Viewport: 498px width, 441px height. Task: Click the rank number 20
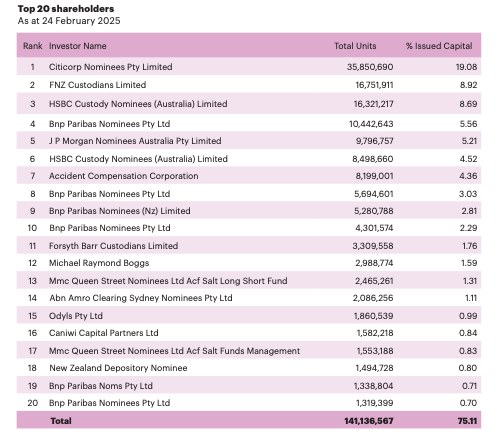point(32,403)
